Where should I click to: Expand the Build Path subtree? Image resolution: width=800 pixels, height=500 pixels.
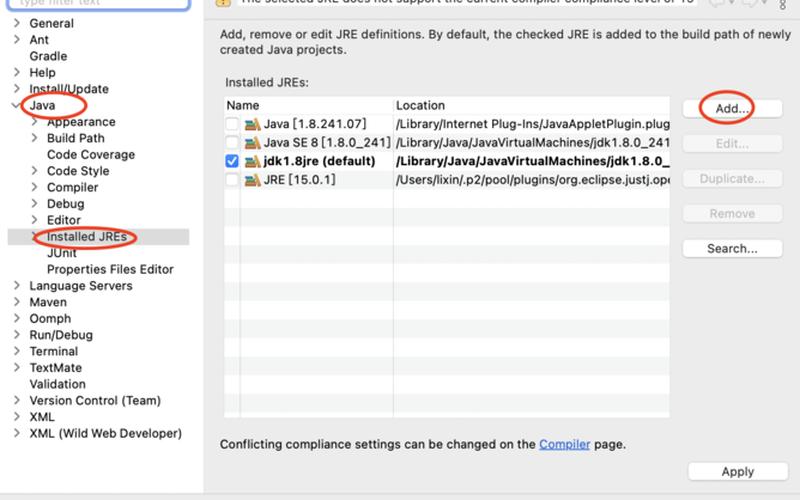click(x=34, y=138)
